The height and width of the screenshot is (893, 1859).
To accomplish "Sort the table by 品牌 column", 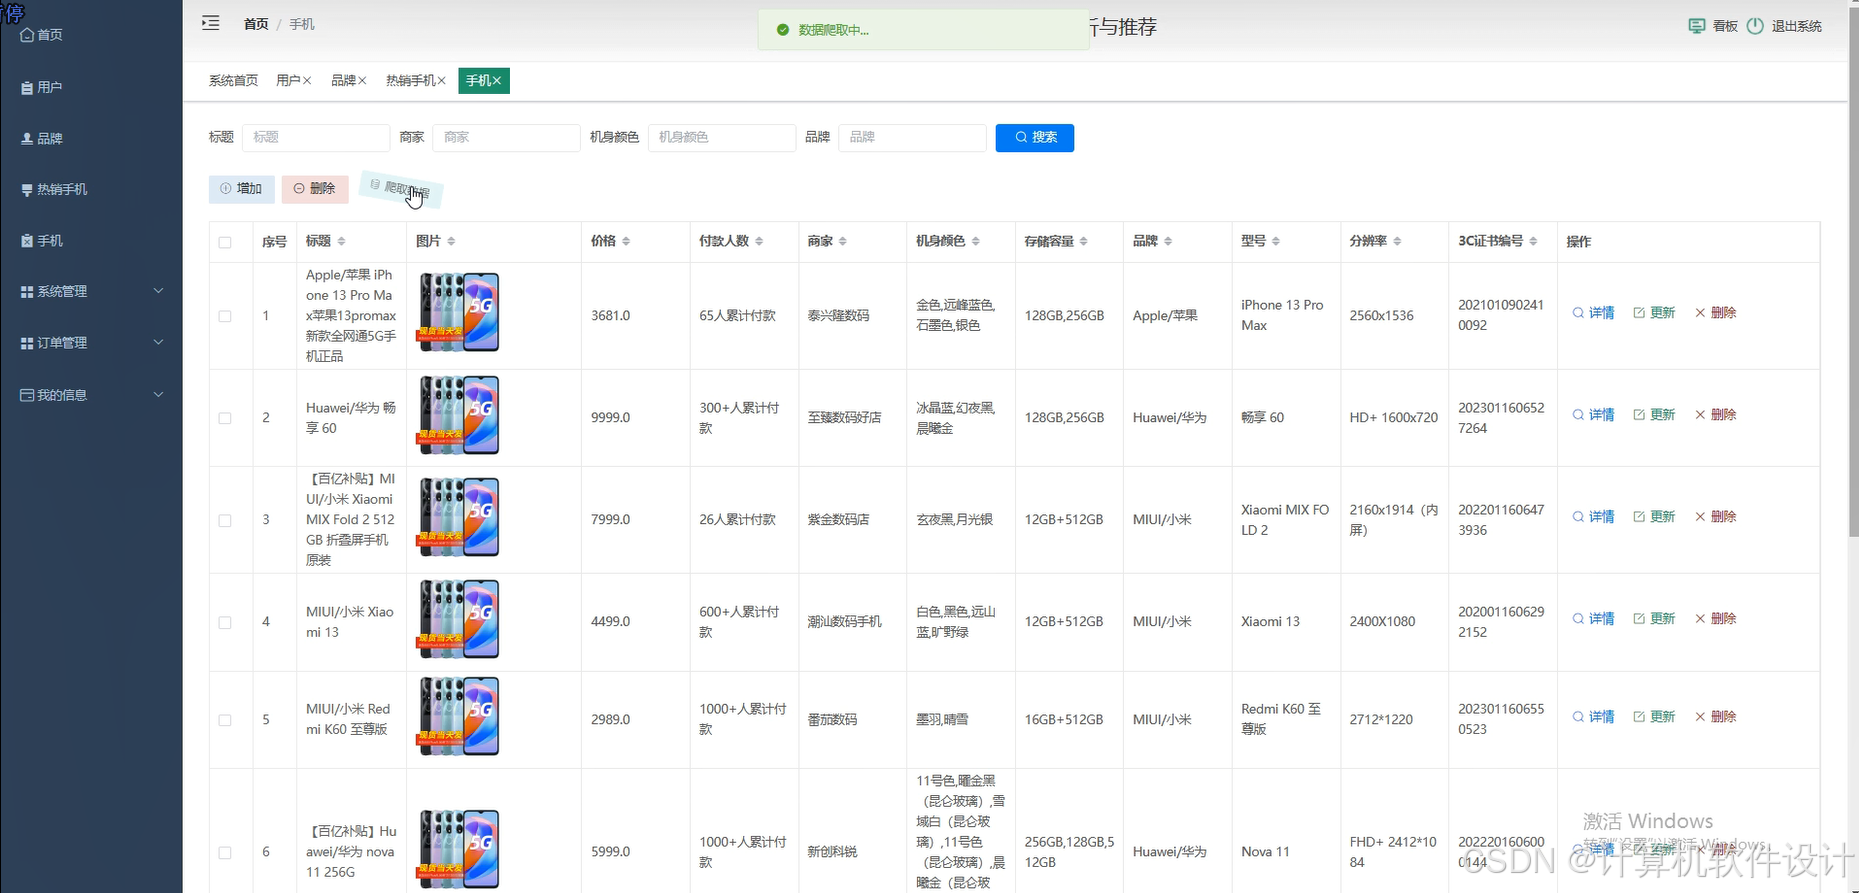I will pyautogui.click(x=1168, y=241).
